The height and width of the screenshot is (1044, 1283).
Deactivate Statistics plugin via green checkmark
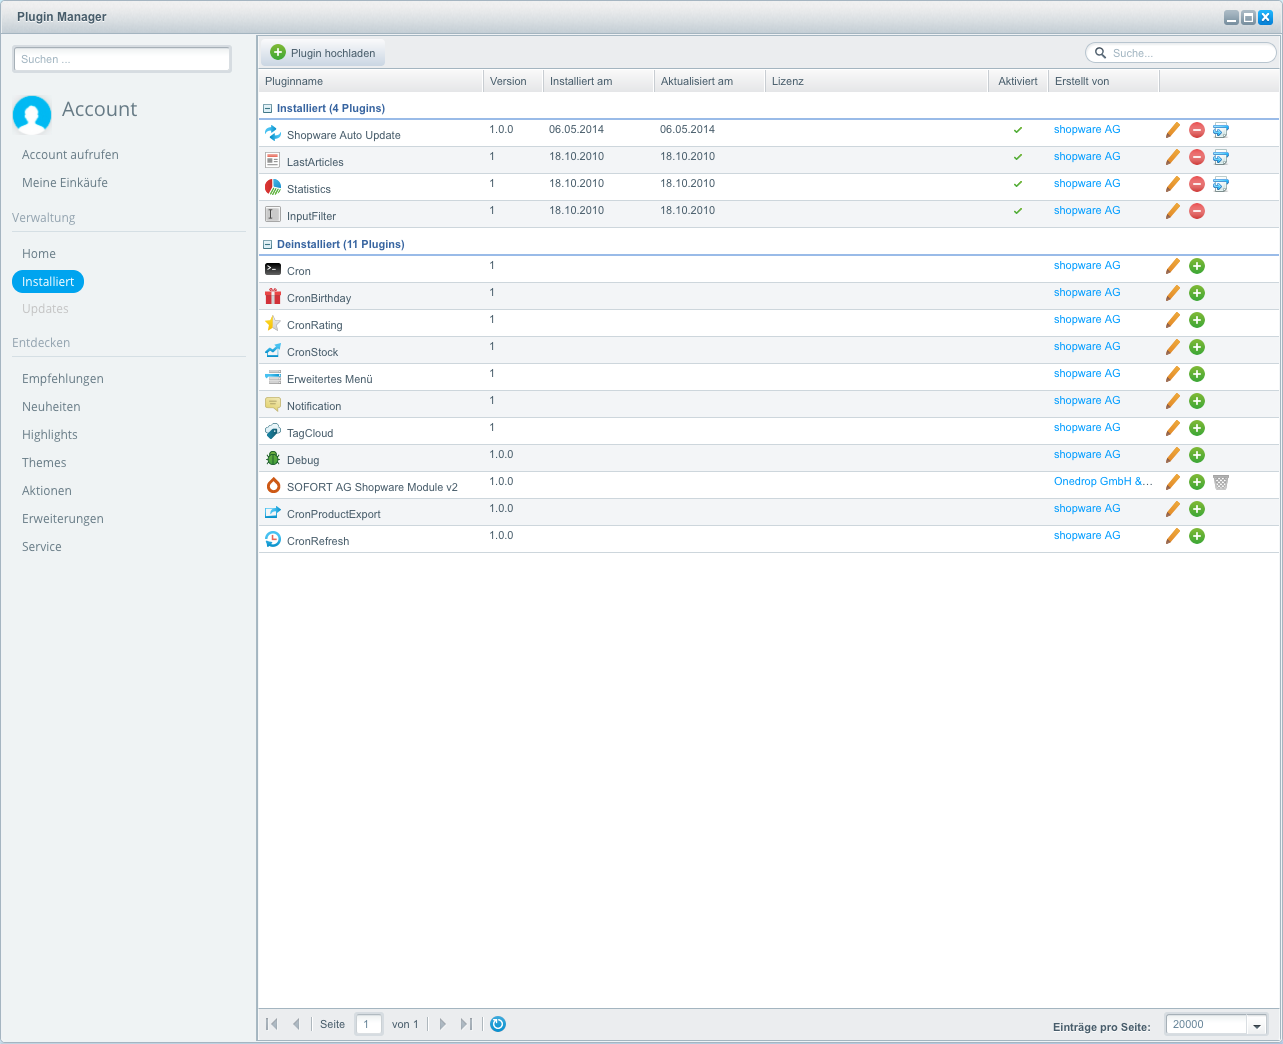(x=1018, y=184)
